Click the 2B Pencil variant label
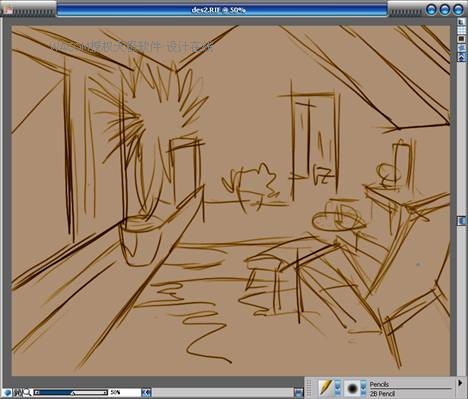468x399 pixels. coord(382,394)
